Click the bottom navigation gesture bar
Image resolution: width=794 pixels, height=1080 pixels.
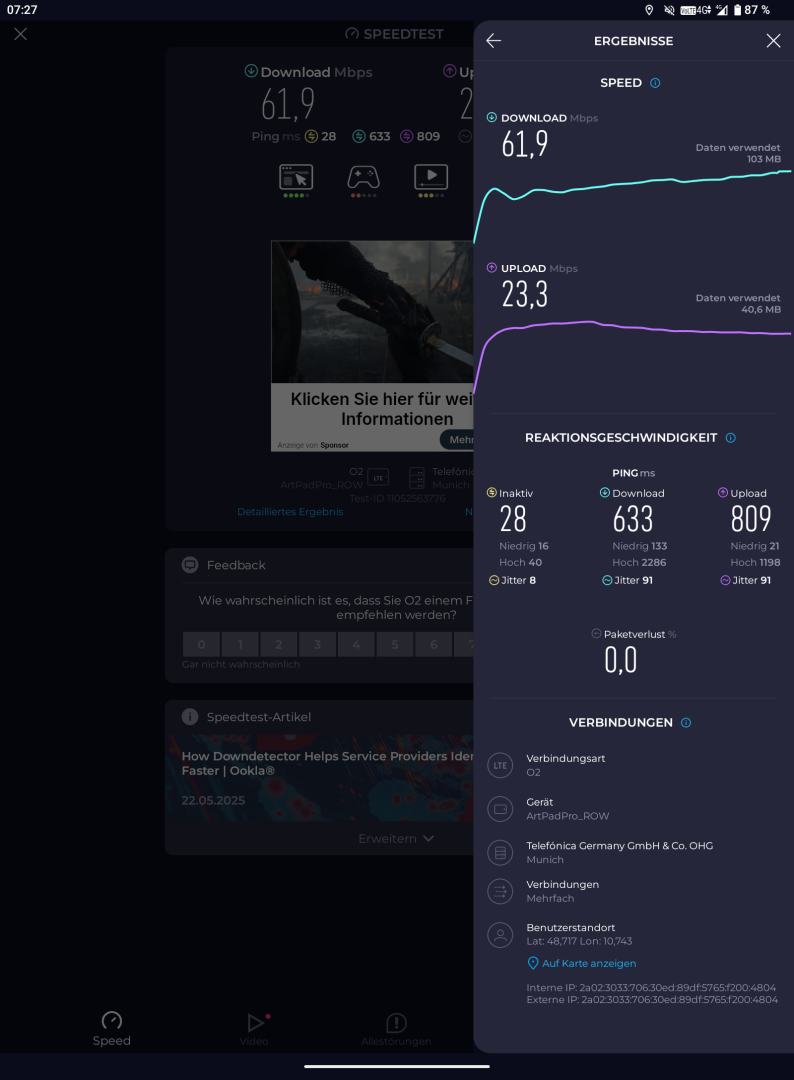click(x=397, y=1066)
